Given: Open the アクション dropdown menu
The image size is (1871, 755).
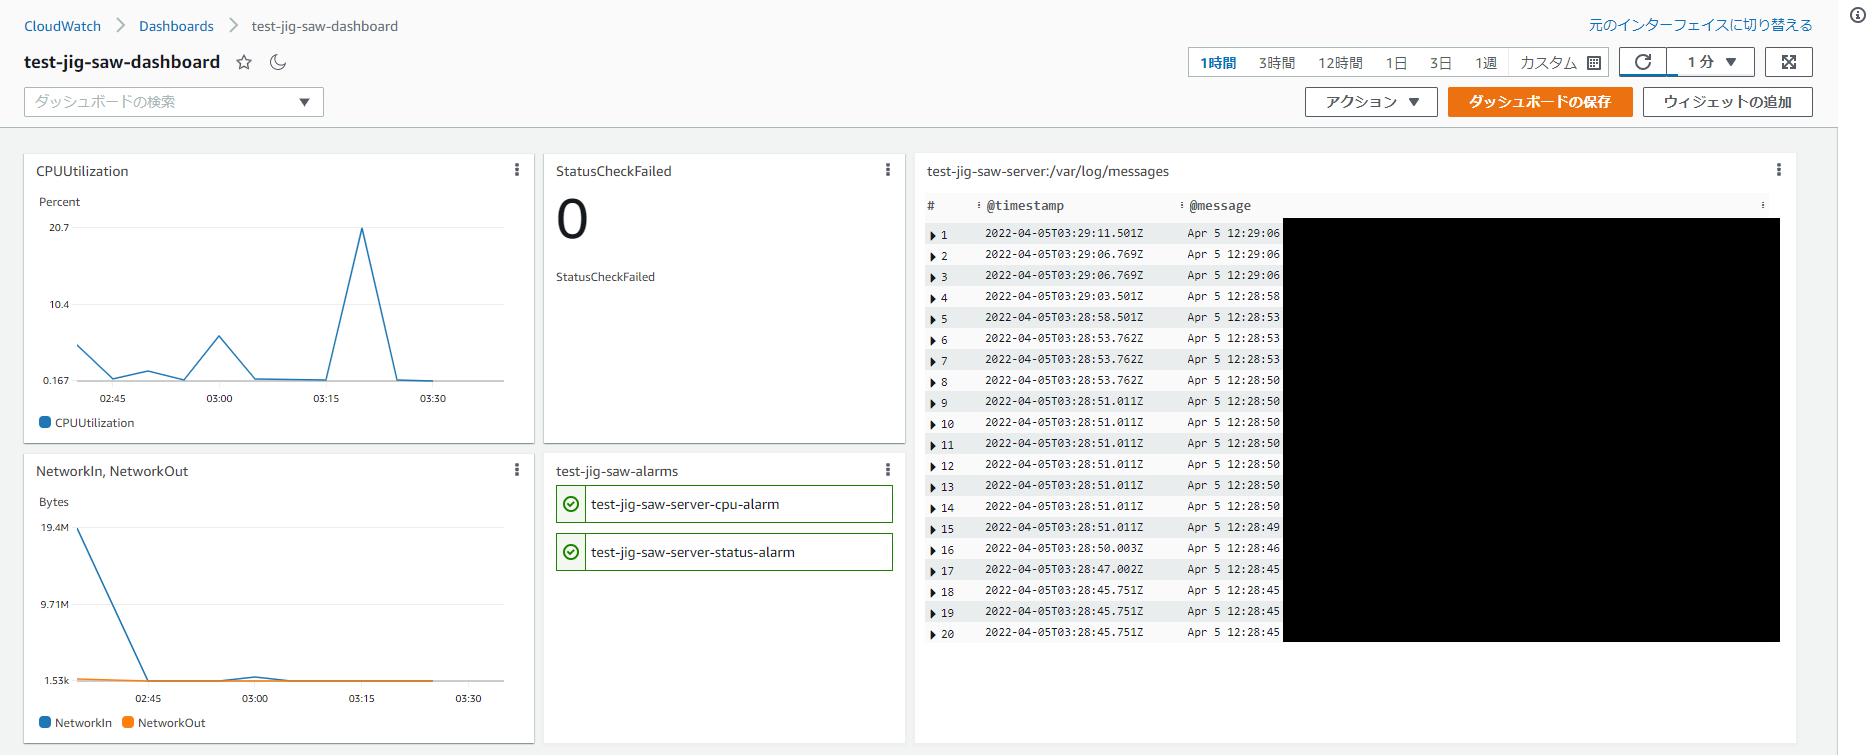Looking at the screenshot, I should (1371, 102).
